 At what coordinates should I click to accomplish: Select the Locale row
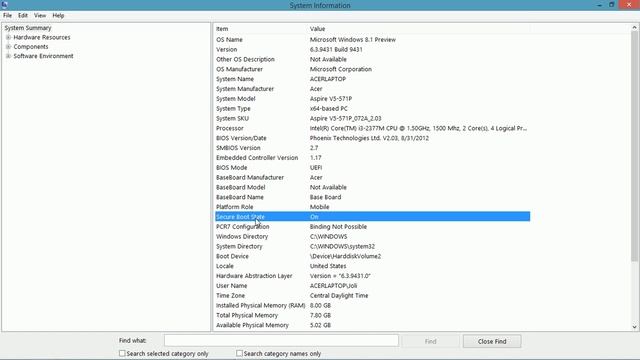372,266
